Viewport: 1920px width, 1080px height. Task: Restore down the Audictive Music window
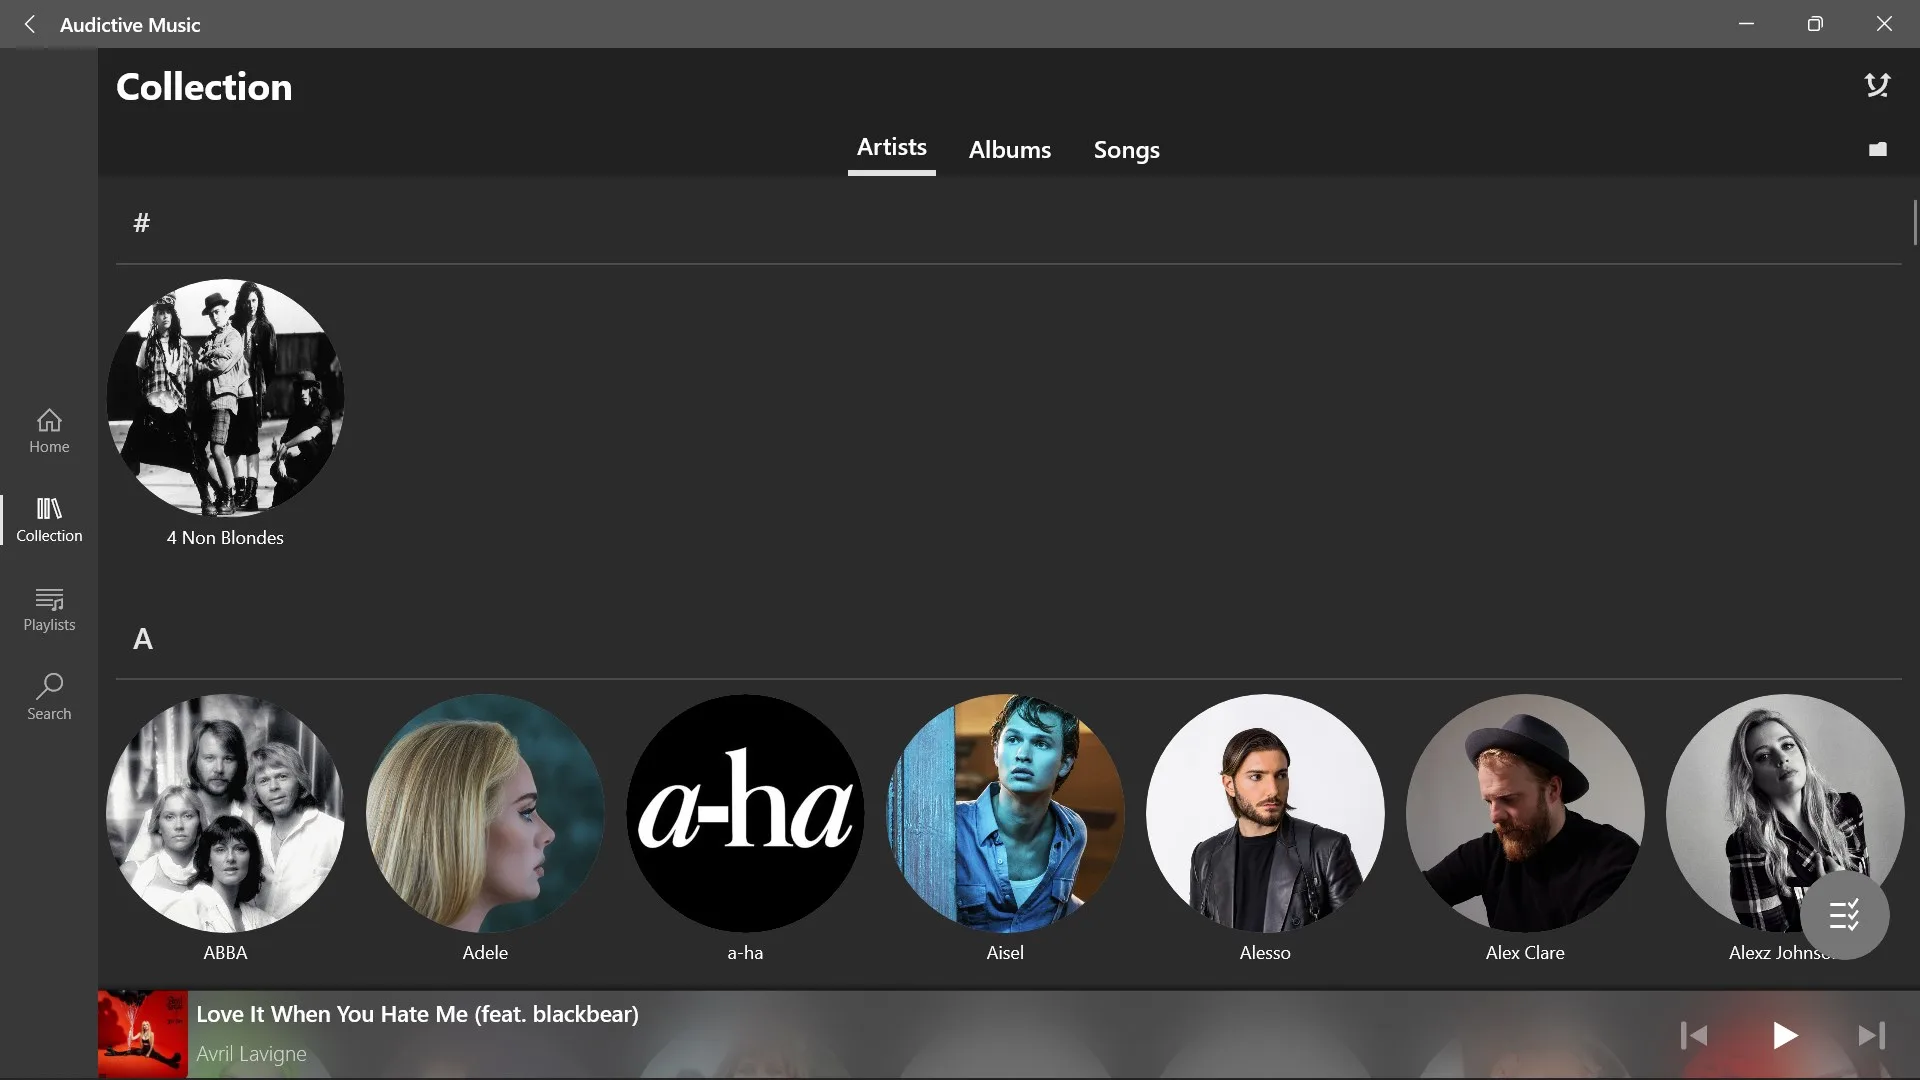coord(1815,24)
